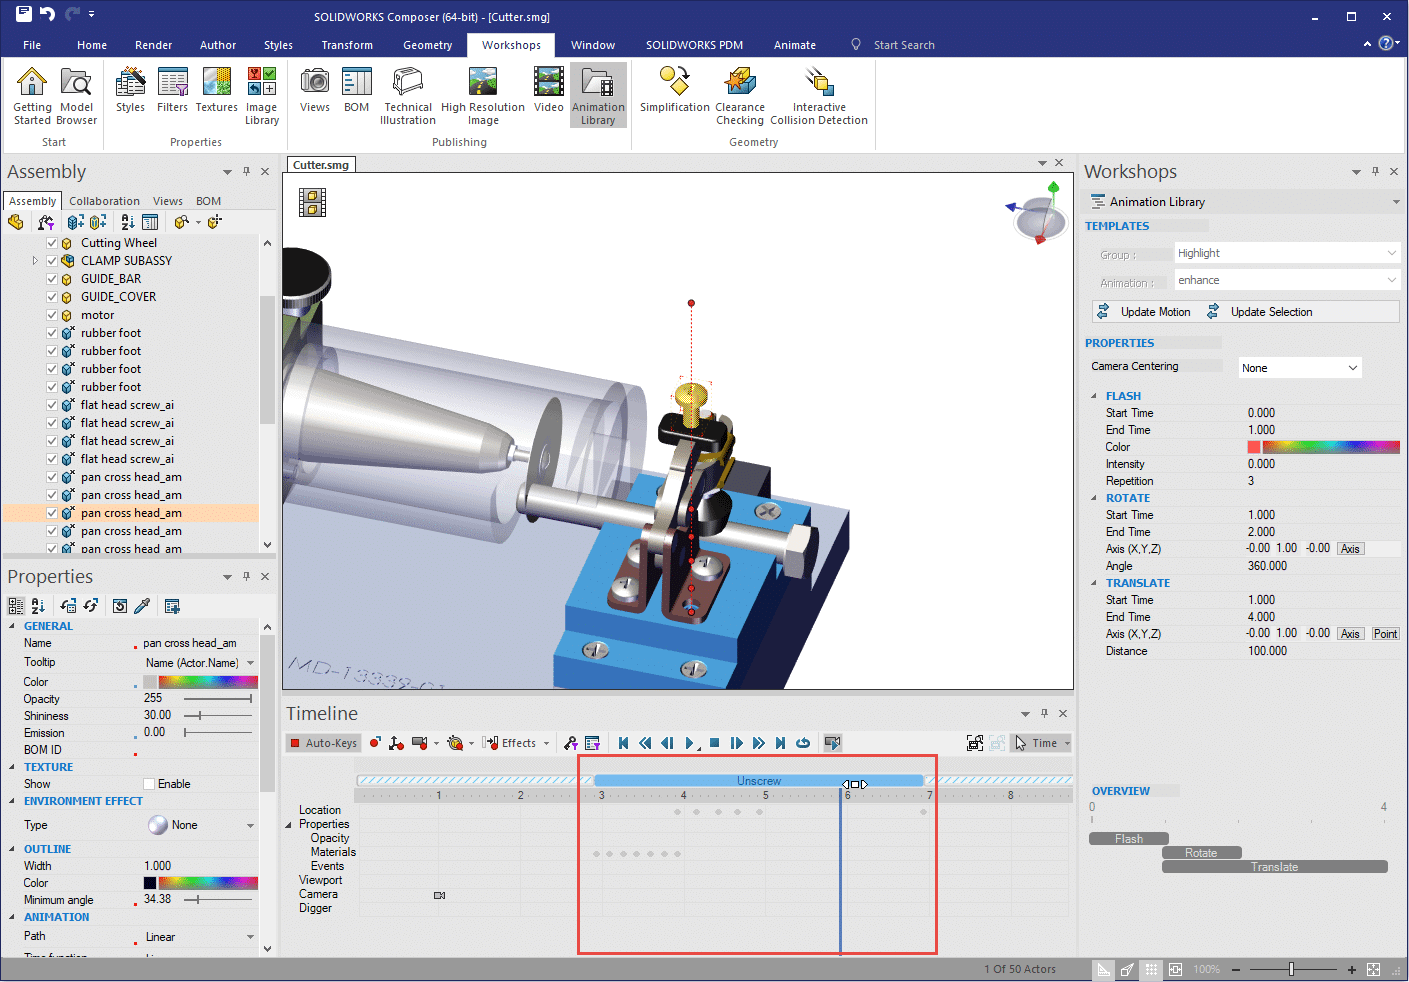Switch to the Collaboration tab
Screen dimensions: 1409x982
pyautogui.click(x=104, y=201)
